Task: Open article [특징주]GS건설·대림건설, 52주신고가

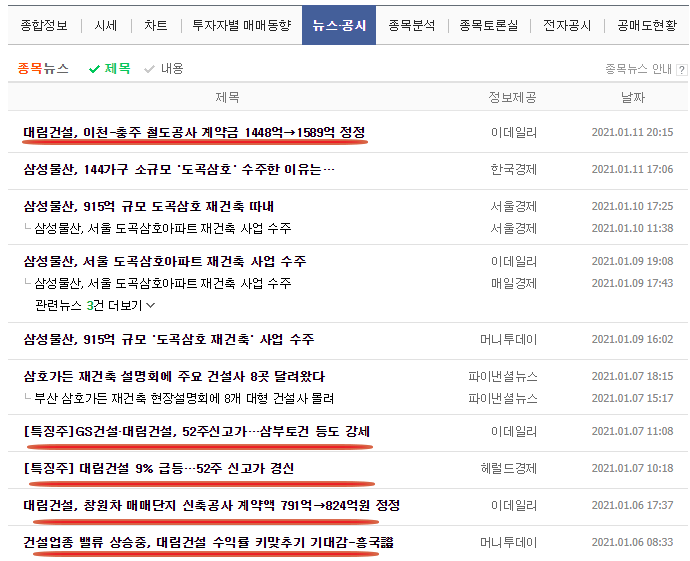Action: point(197,432)
